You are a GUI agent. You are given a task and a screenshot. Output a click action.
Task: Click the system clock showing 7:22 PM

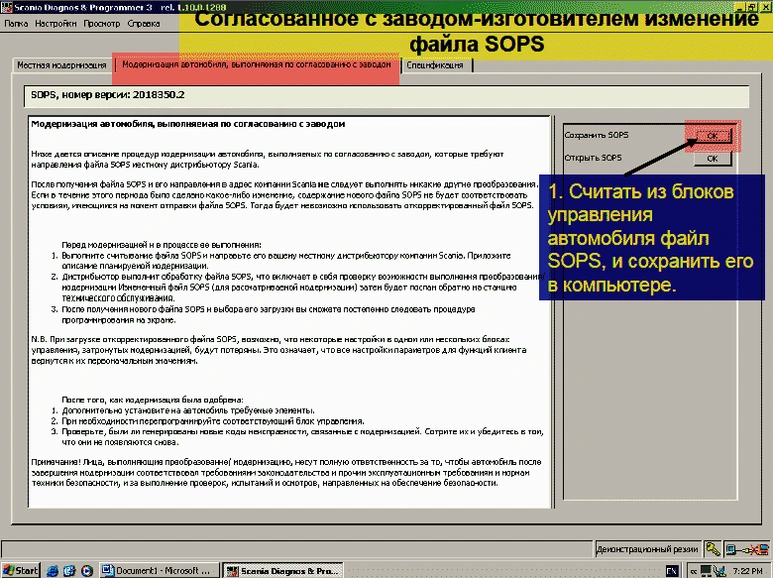(x=747, y=570)
